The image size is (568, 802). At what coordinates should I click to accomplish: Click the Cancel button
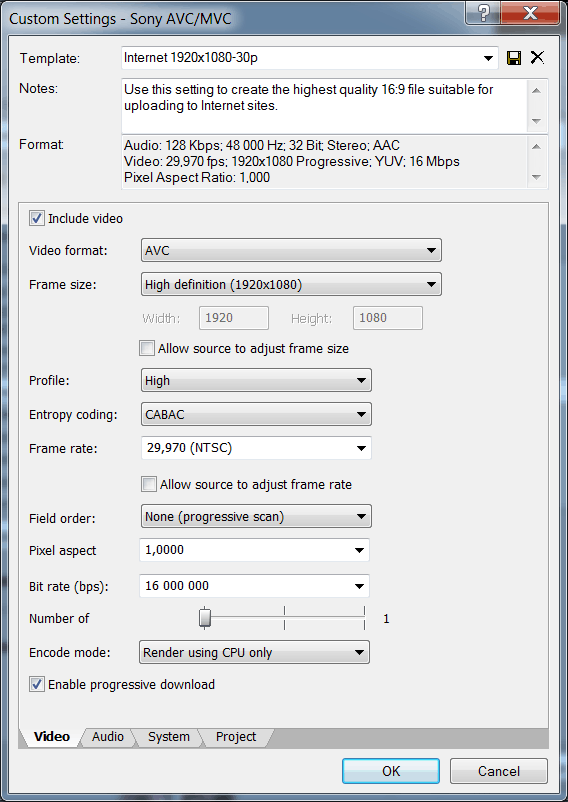(499, 771)
